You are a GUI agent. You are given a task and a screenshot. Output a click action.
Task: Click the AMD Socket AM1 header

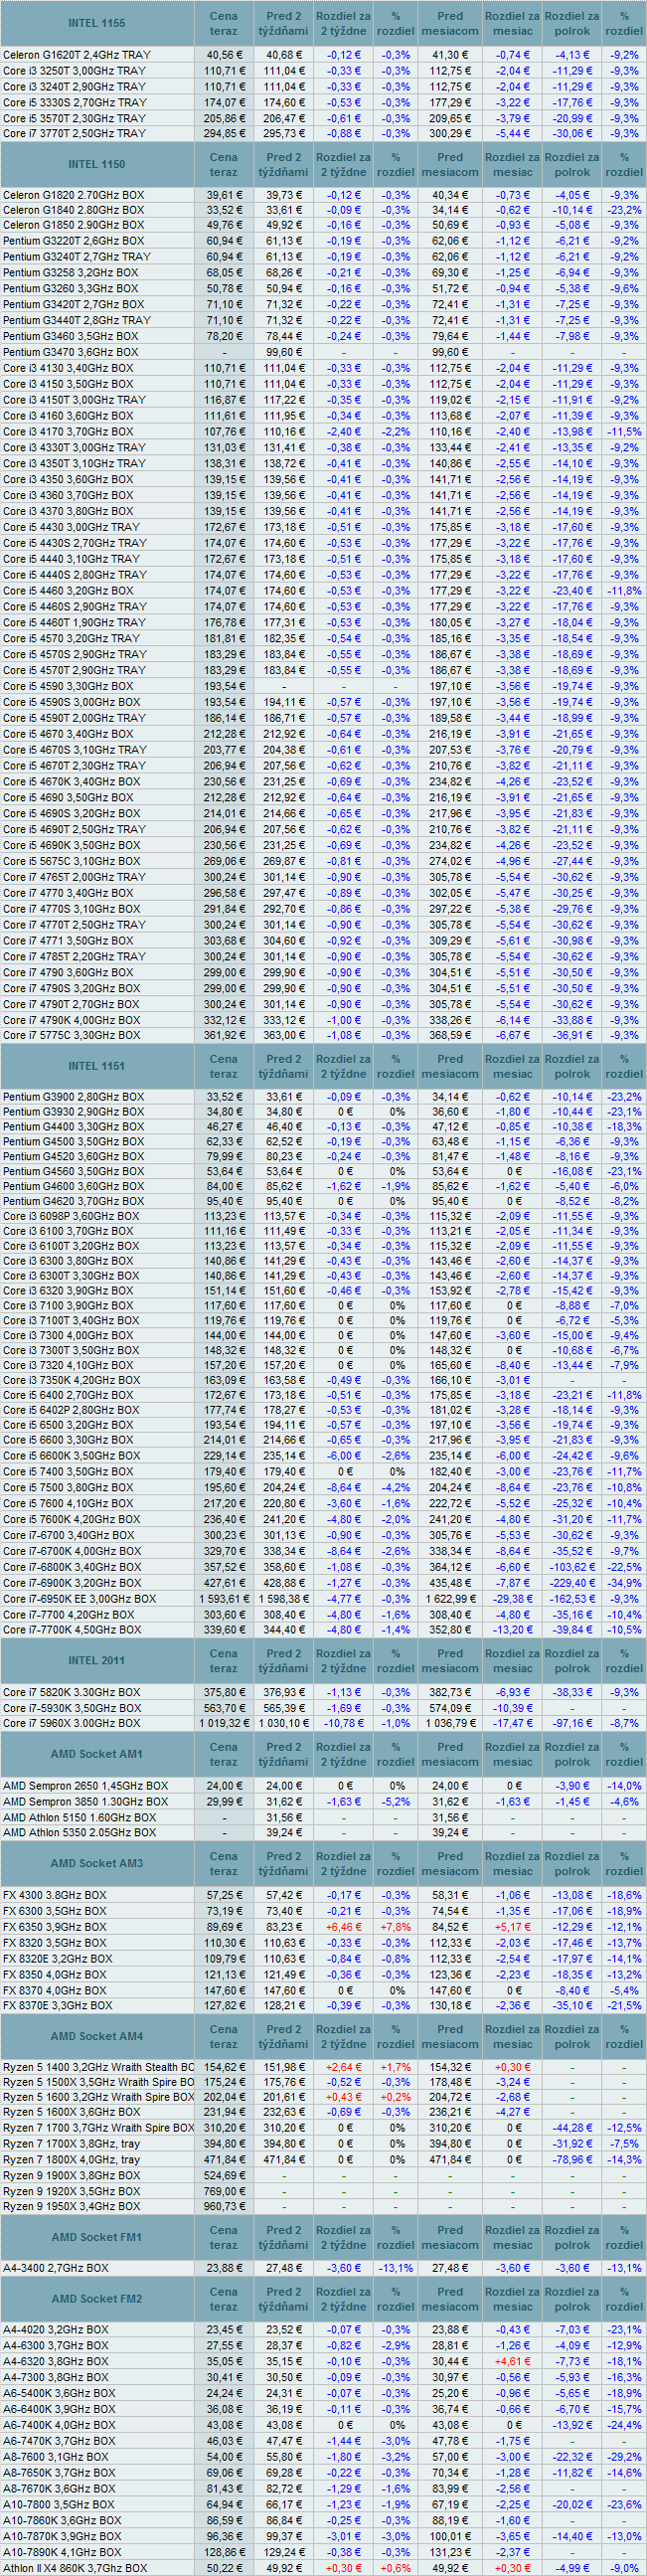(97, 1754)
